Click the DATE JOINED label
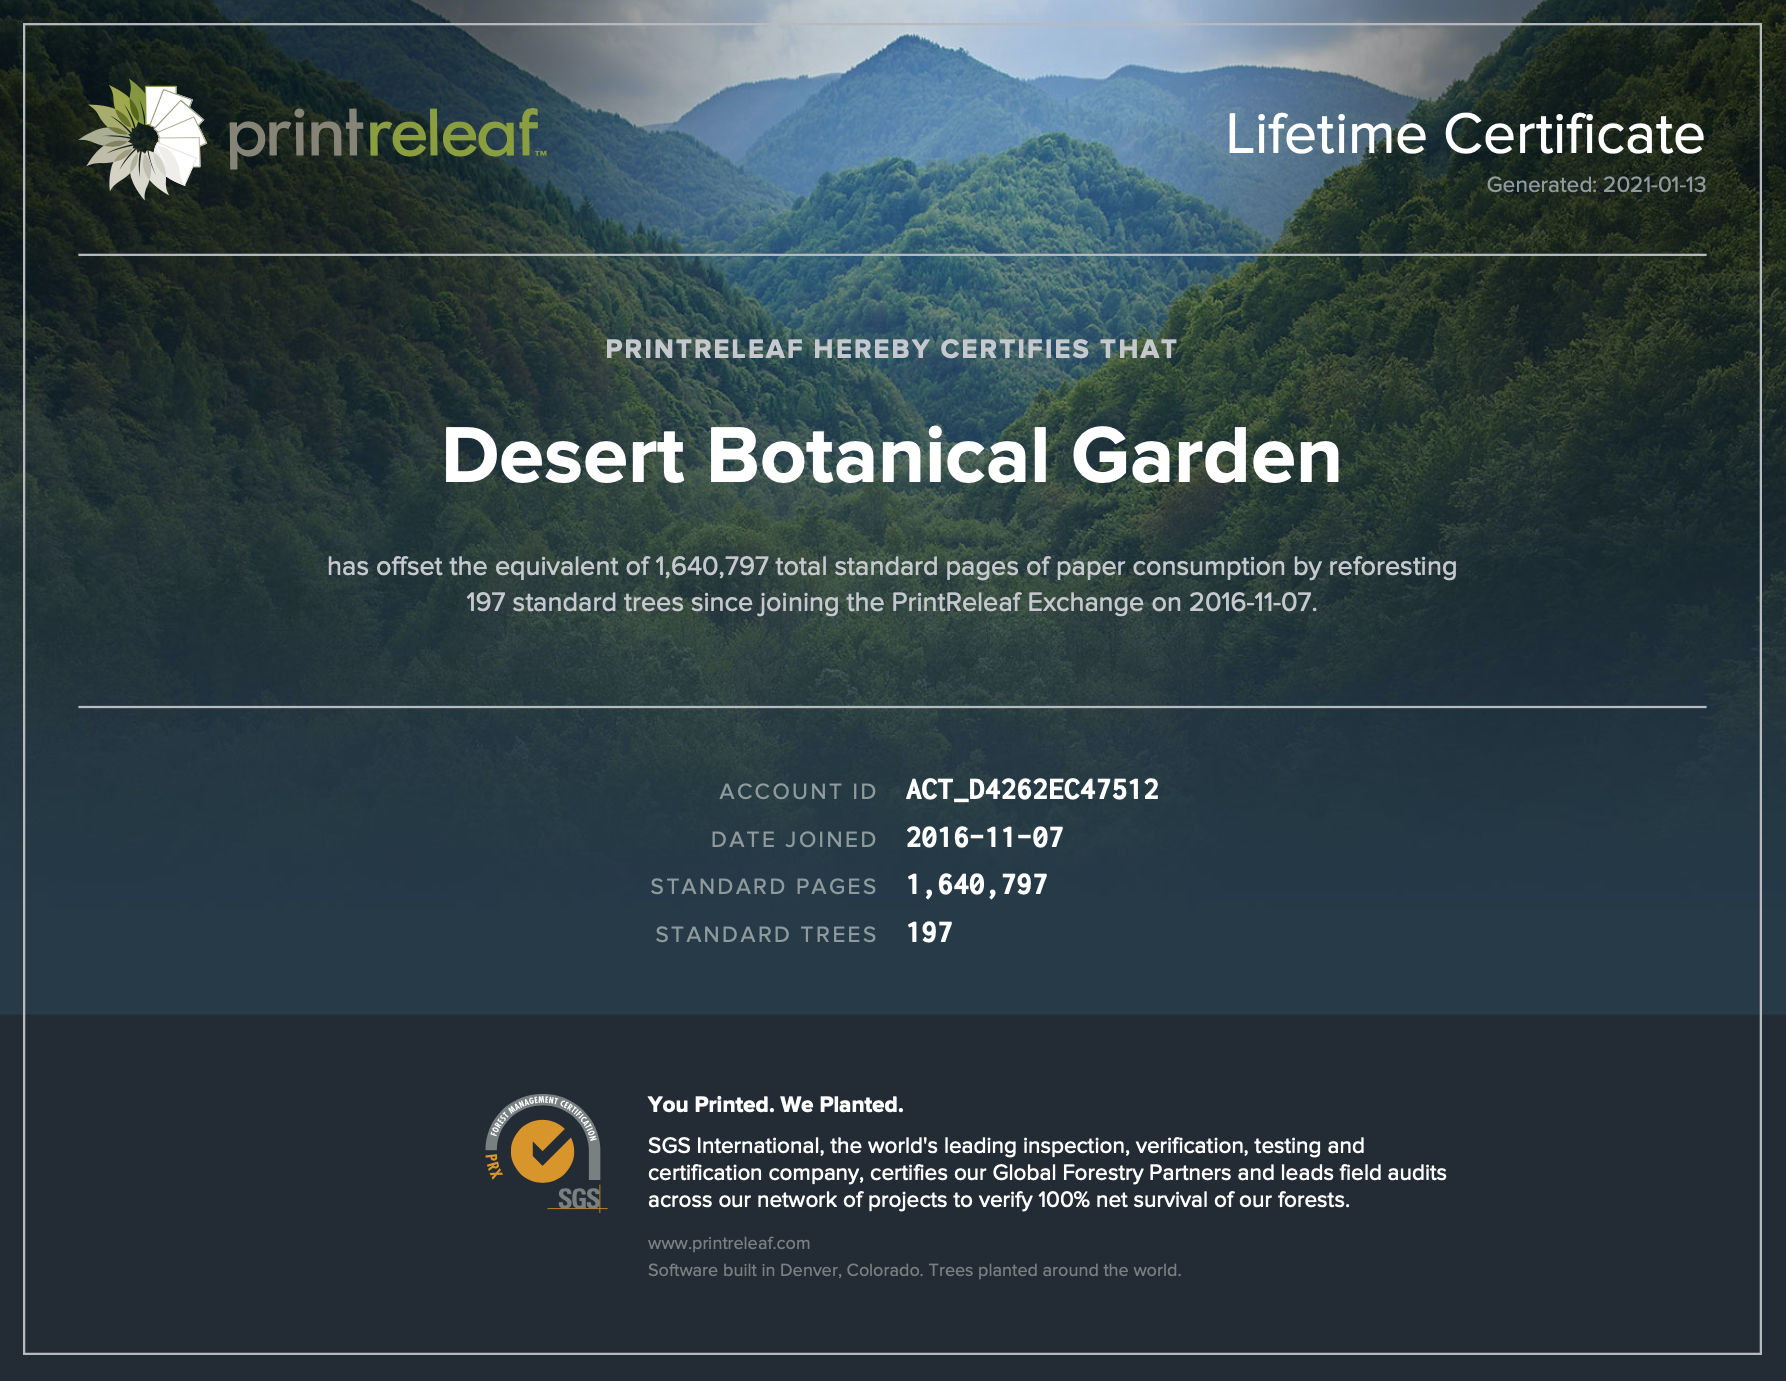 tap(793, 840)
